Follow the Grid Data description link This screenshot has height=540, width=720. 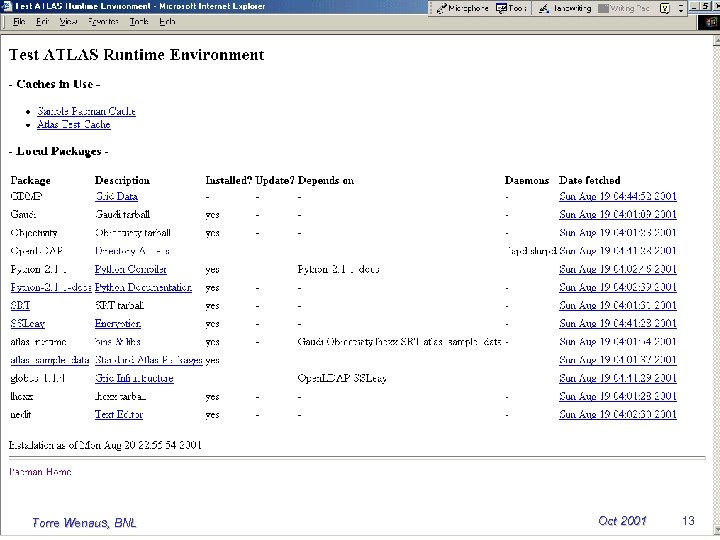(x=117, y=197)
